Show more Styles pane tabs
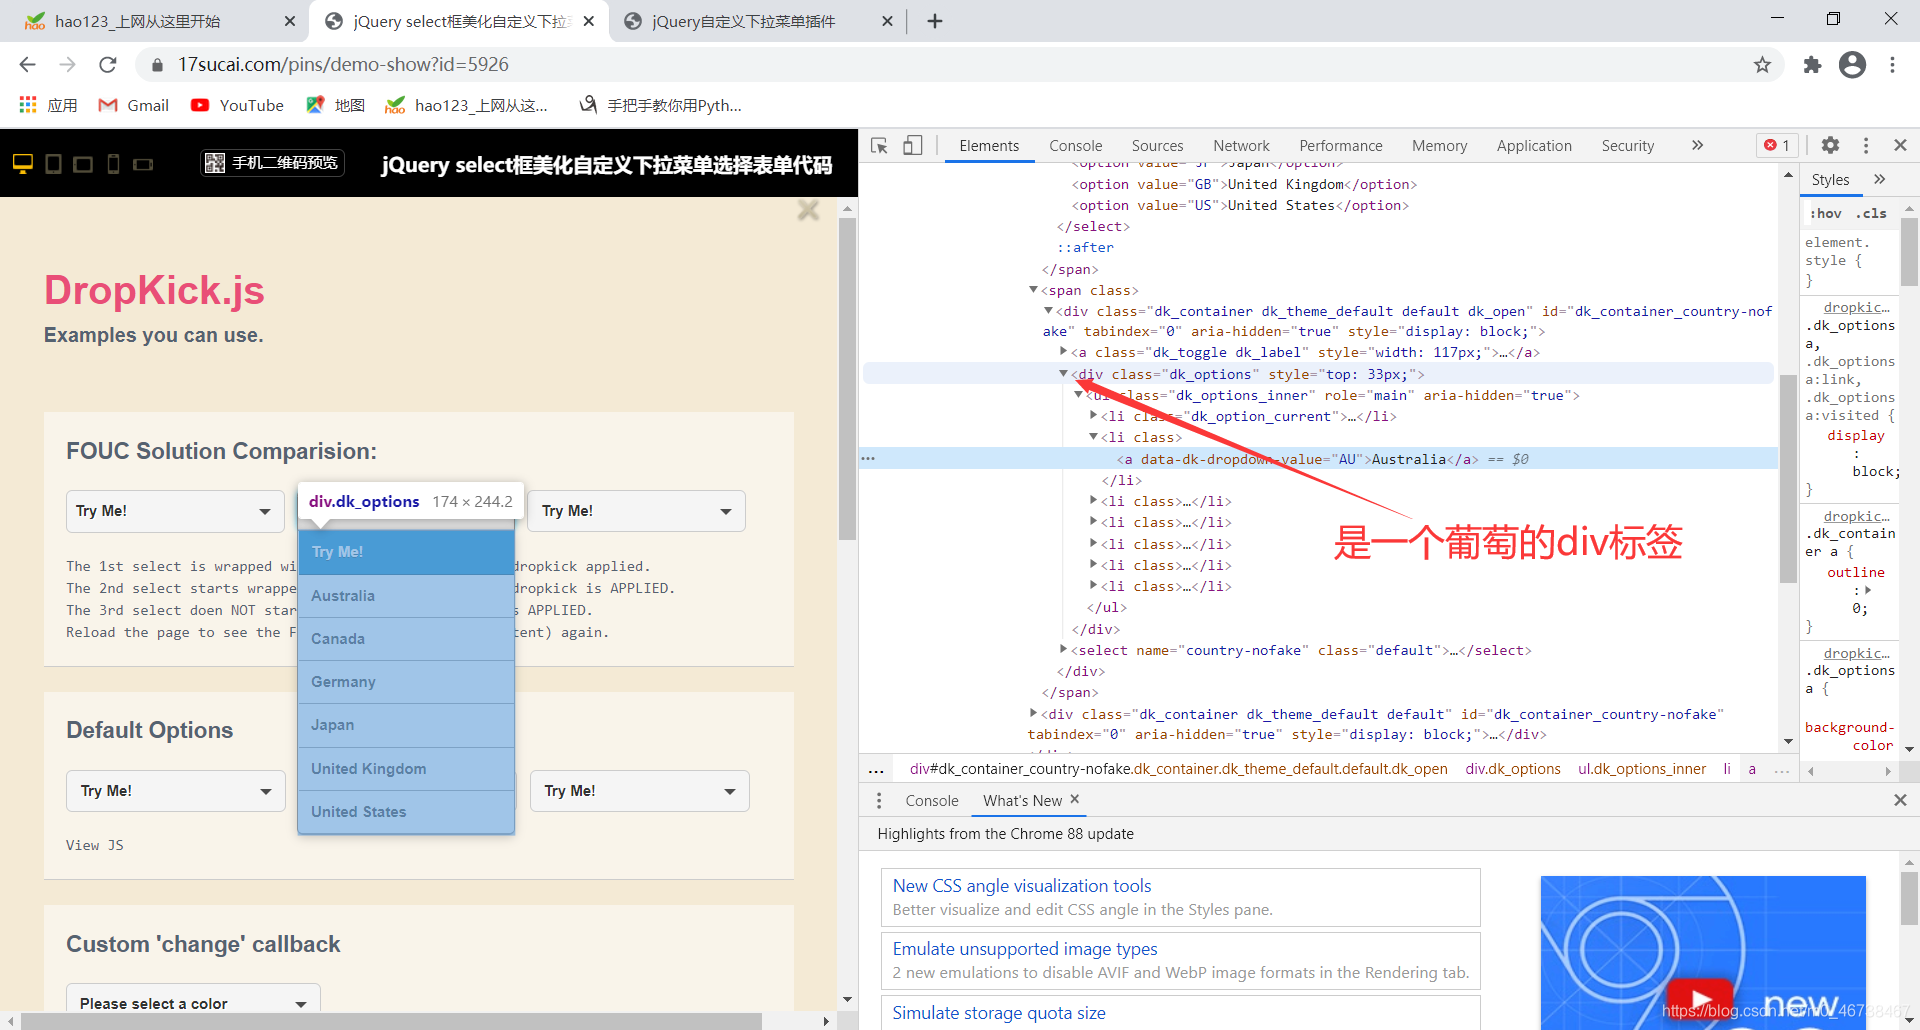Screen dimensions: 1920x1030 1880,179
